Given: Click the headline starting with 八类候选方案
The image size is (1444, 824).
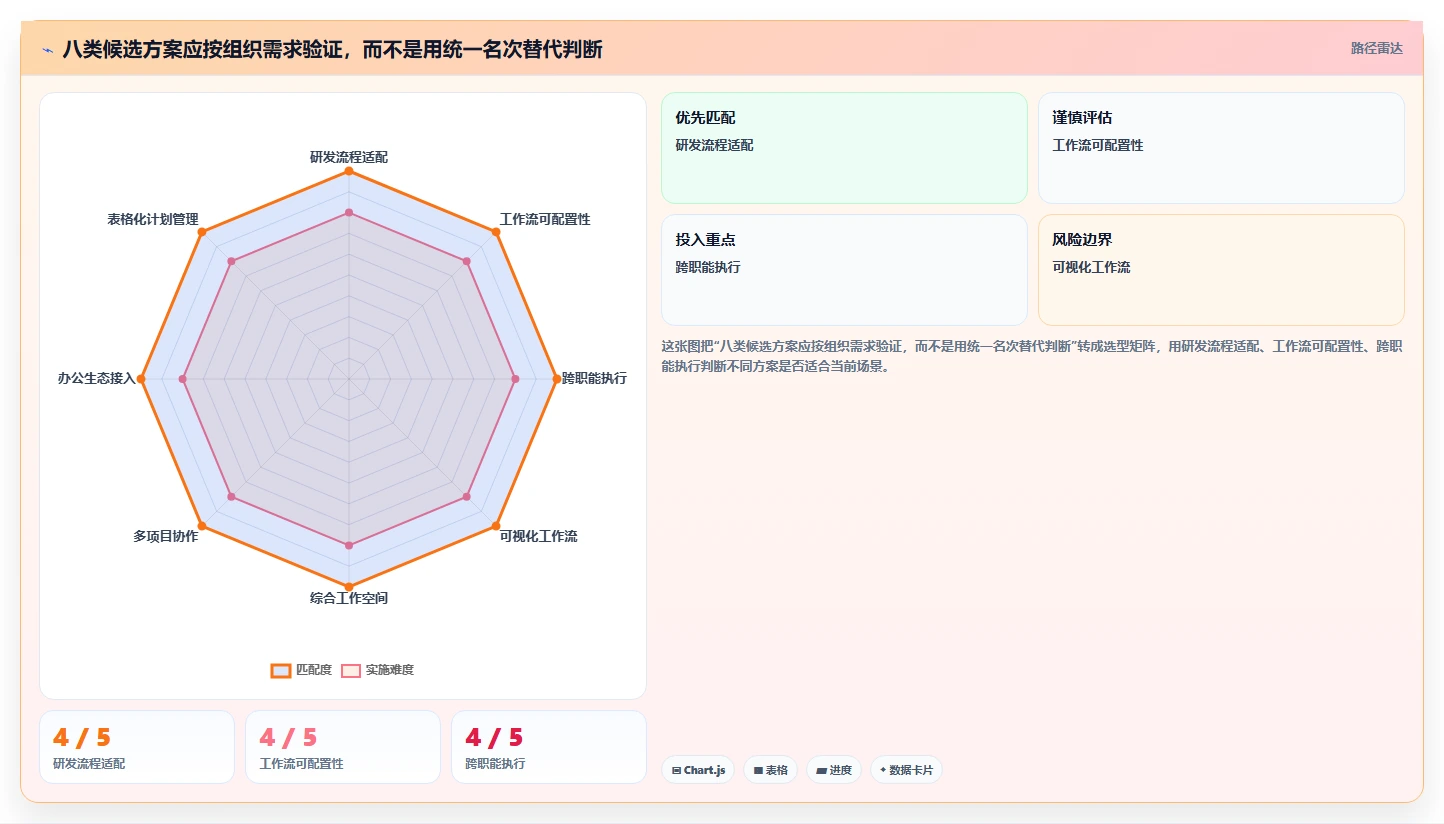Looking at the screenshot, I should (332, 49).
